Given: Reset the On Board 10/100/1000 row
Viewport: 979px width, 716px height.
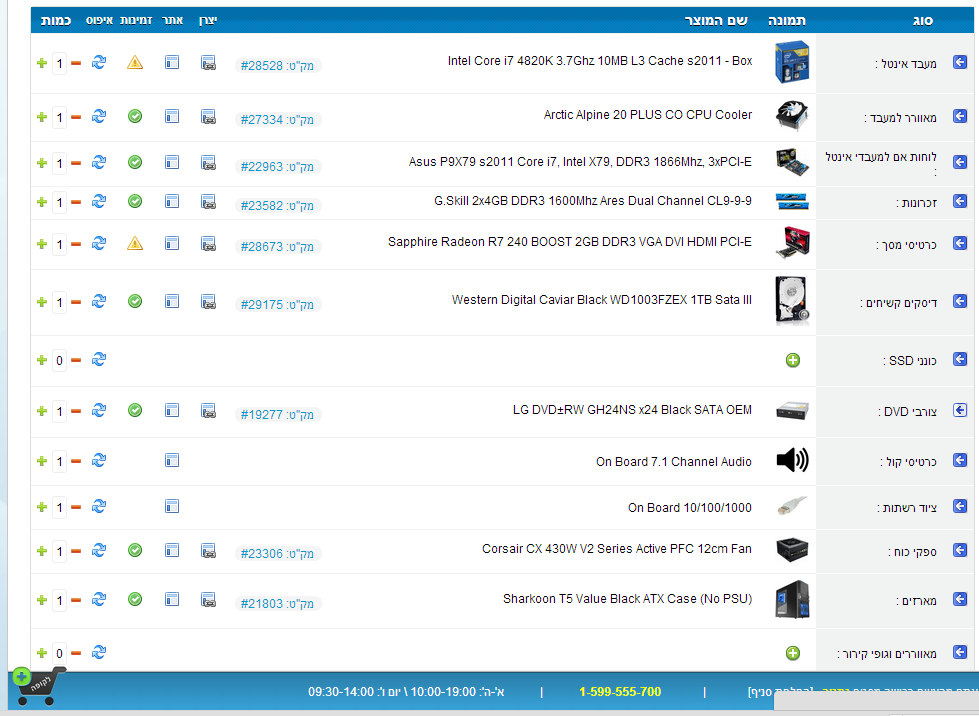Looking at the screenshot, I should (x=99, y=506).
